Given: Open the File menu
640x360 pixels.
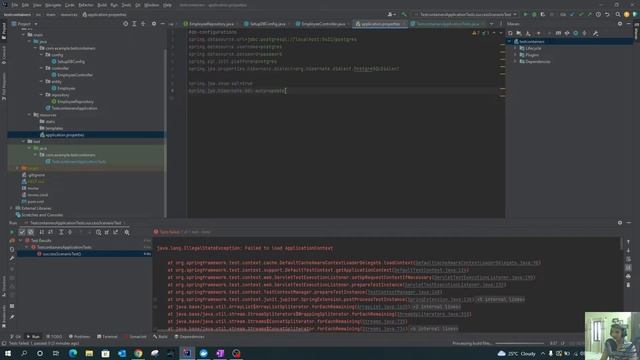Looking at the screenshot, I should (15, 5).
